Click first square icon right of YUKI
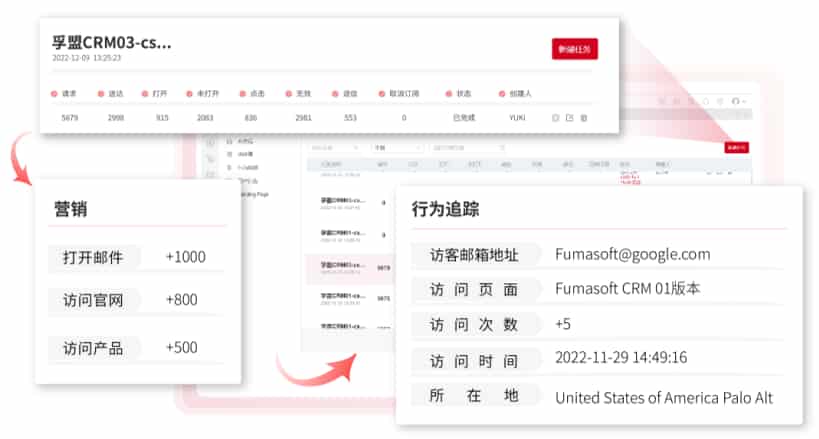 click(556, 118)
